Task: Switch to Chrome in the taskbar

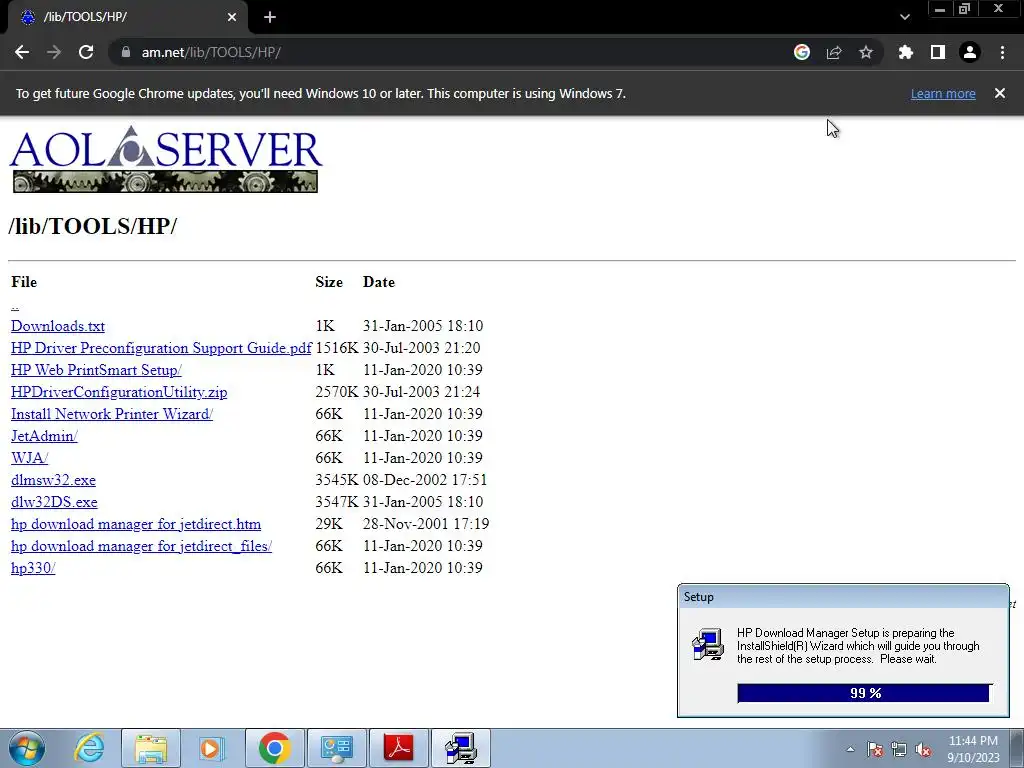Action: (x=274, y=748)
